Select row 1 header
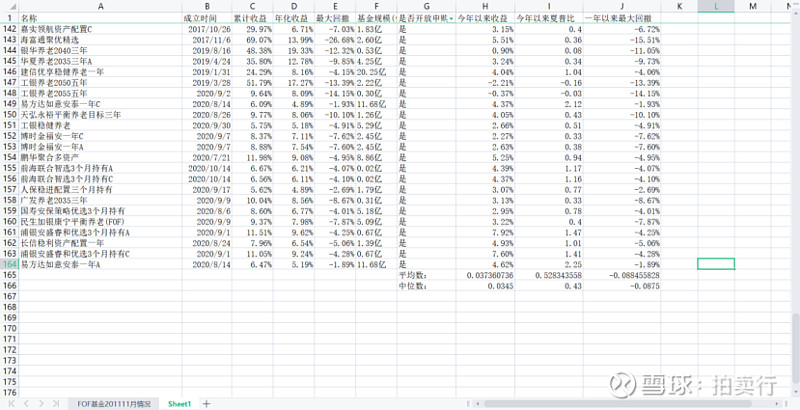This screenshot has height=410, width=800. (8, 18)
